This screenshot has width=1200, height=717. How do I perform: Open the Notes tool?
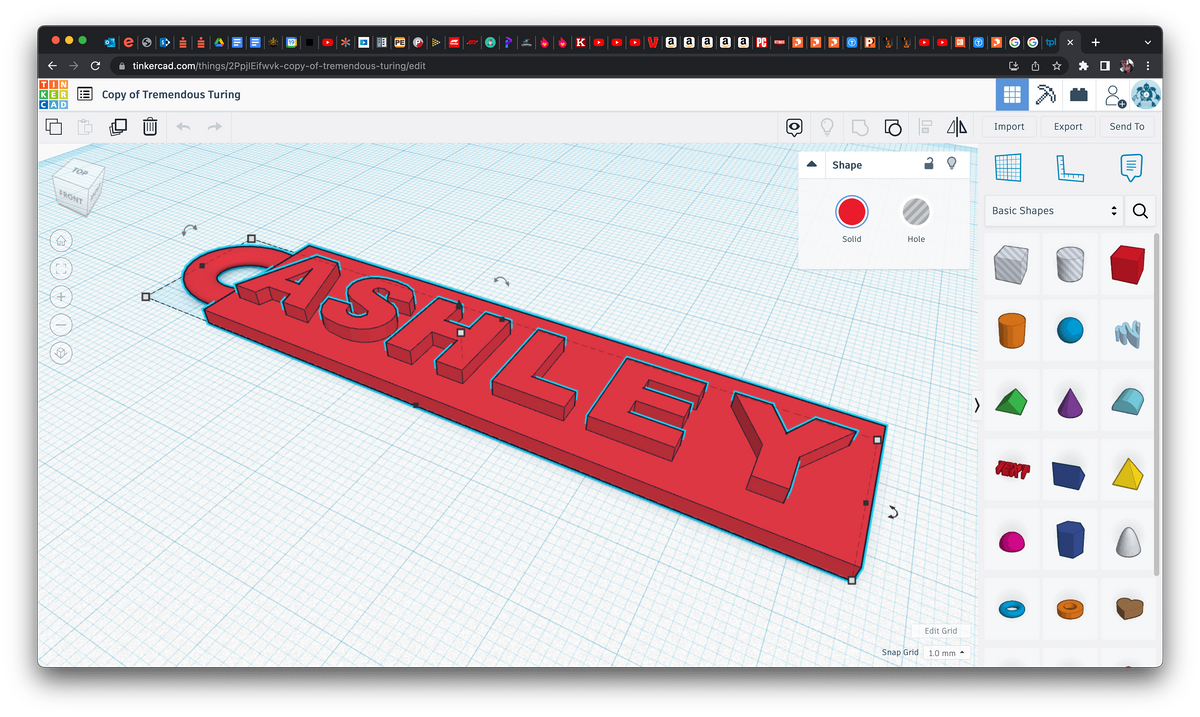coord(1131,167)
